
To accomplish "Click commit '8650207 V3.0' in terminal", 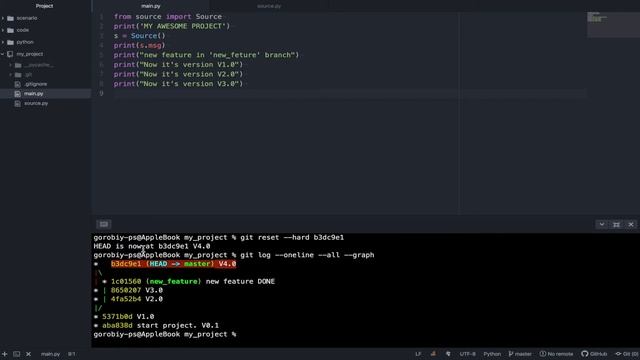I will click(x=137, y=290).
